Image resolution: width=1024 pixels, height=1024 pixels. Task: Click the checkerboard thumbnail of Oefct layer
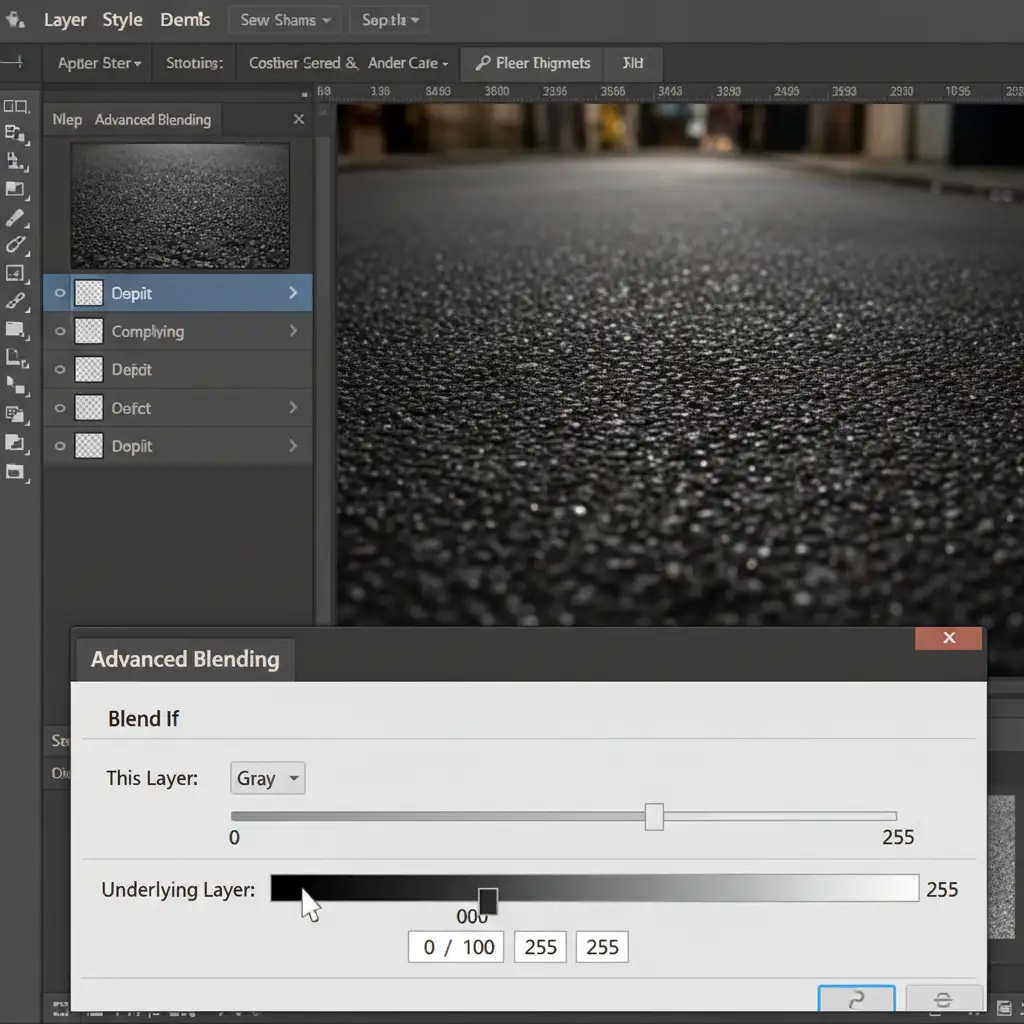click(x=89, y=408)
